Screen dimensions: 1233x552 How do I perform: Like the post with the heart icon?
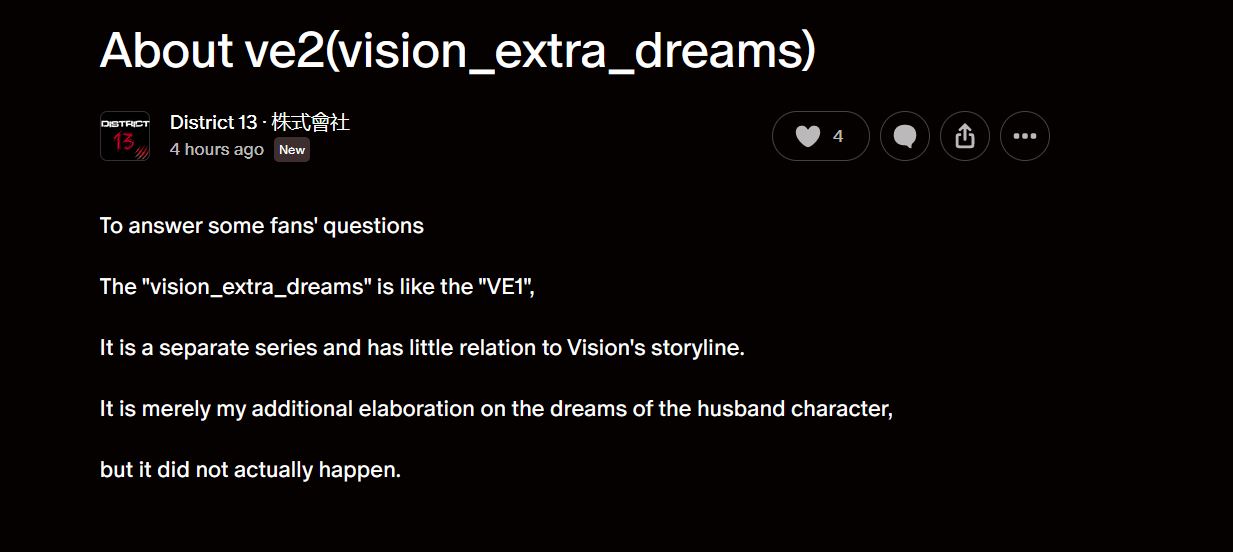click(x=808, y=136)
